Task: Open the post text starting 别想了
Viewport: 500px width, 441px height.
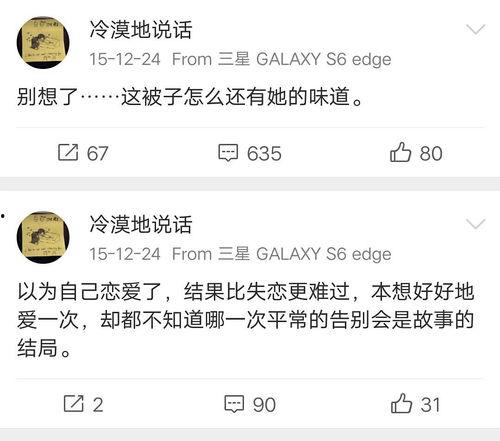Action: click(x=190, y=97)
